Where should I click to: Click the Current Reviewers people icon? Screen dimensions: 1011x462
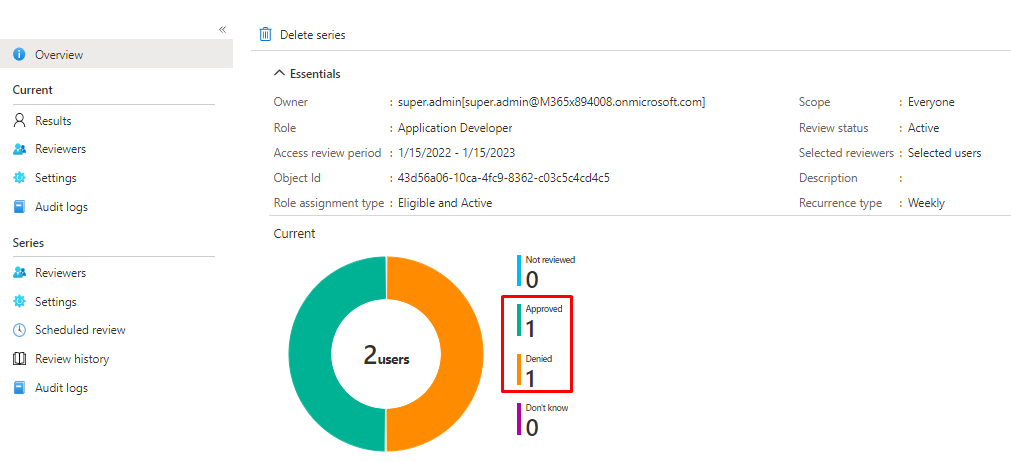19,149
